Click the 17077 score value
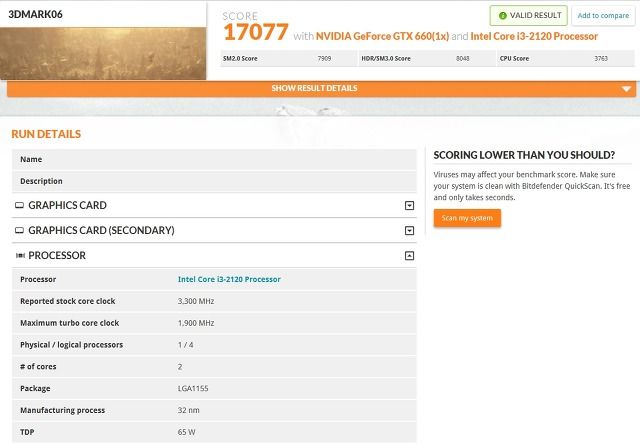 (256, 32)
